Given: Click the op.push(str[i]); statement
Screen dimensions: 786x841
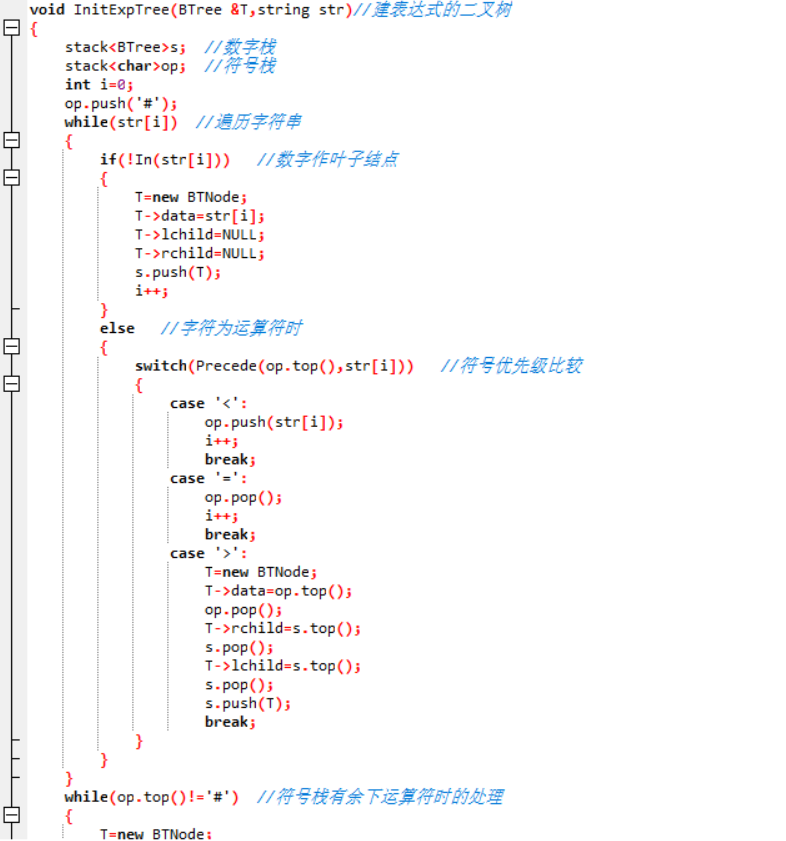Looking at the screenshot, I should point(274,422).
